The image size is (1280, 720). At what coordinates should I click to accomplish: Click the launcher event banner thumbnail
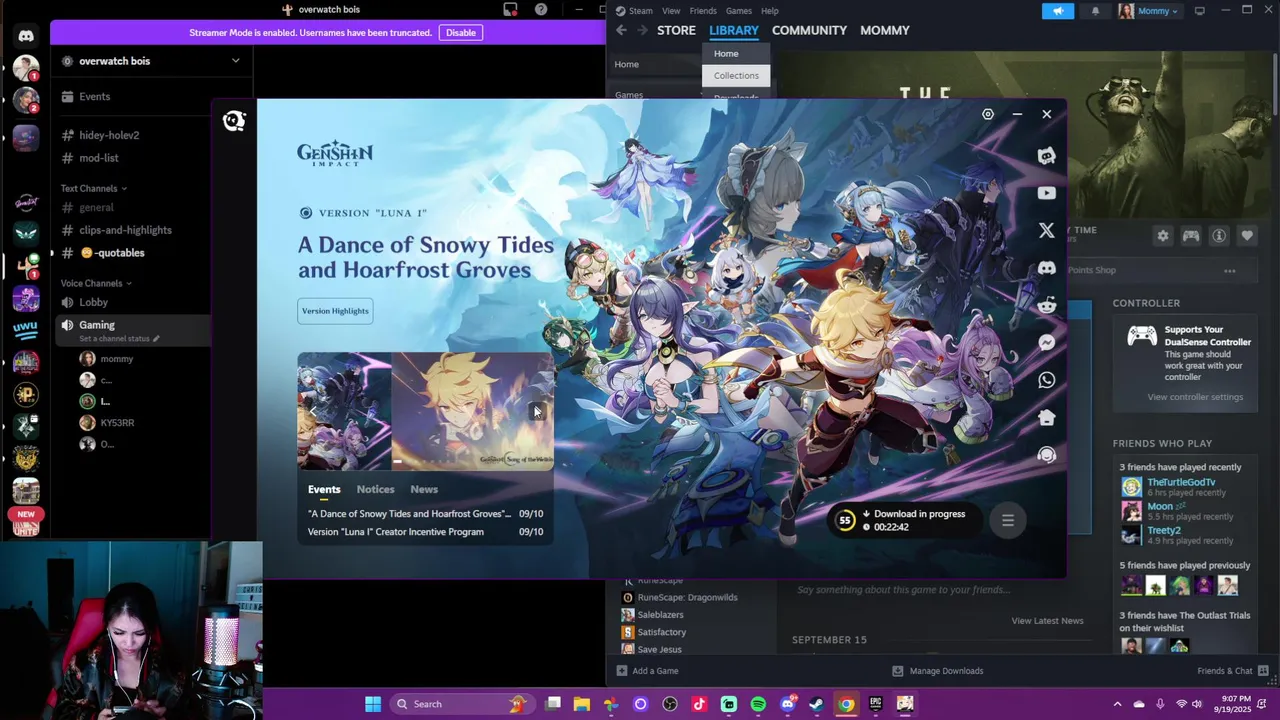point(425,411)
